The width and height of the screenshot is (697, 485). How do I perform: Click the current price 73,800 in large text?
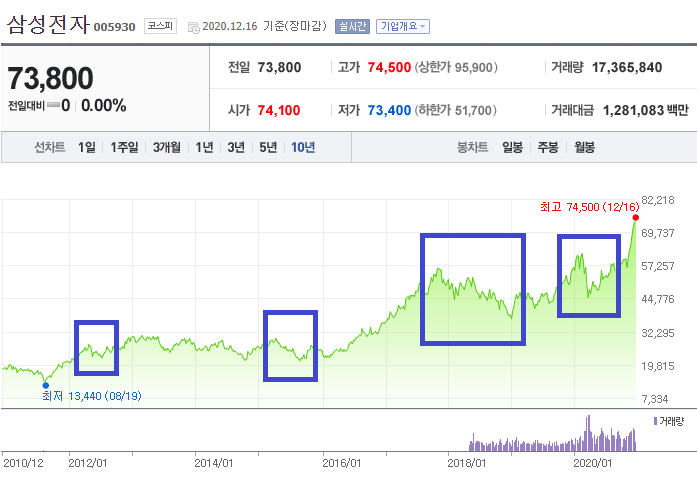(50, 78)
